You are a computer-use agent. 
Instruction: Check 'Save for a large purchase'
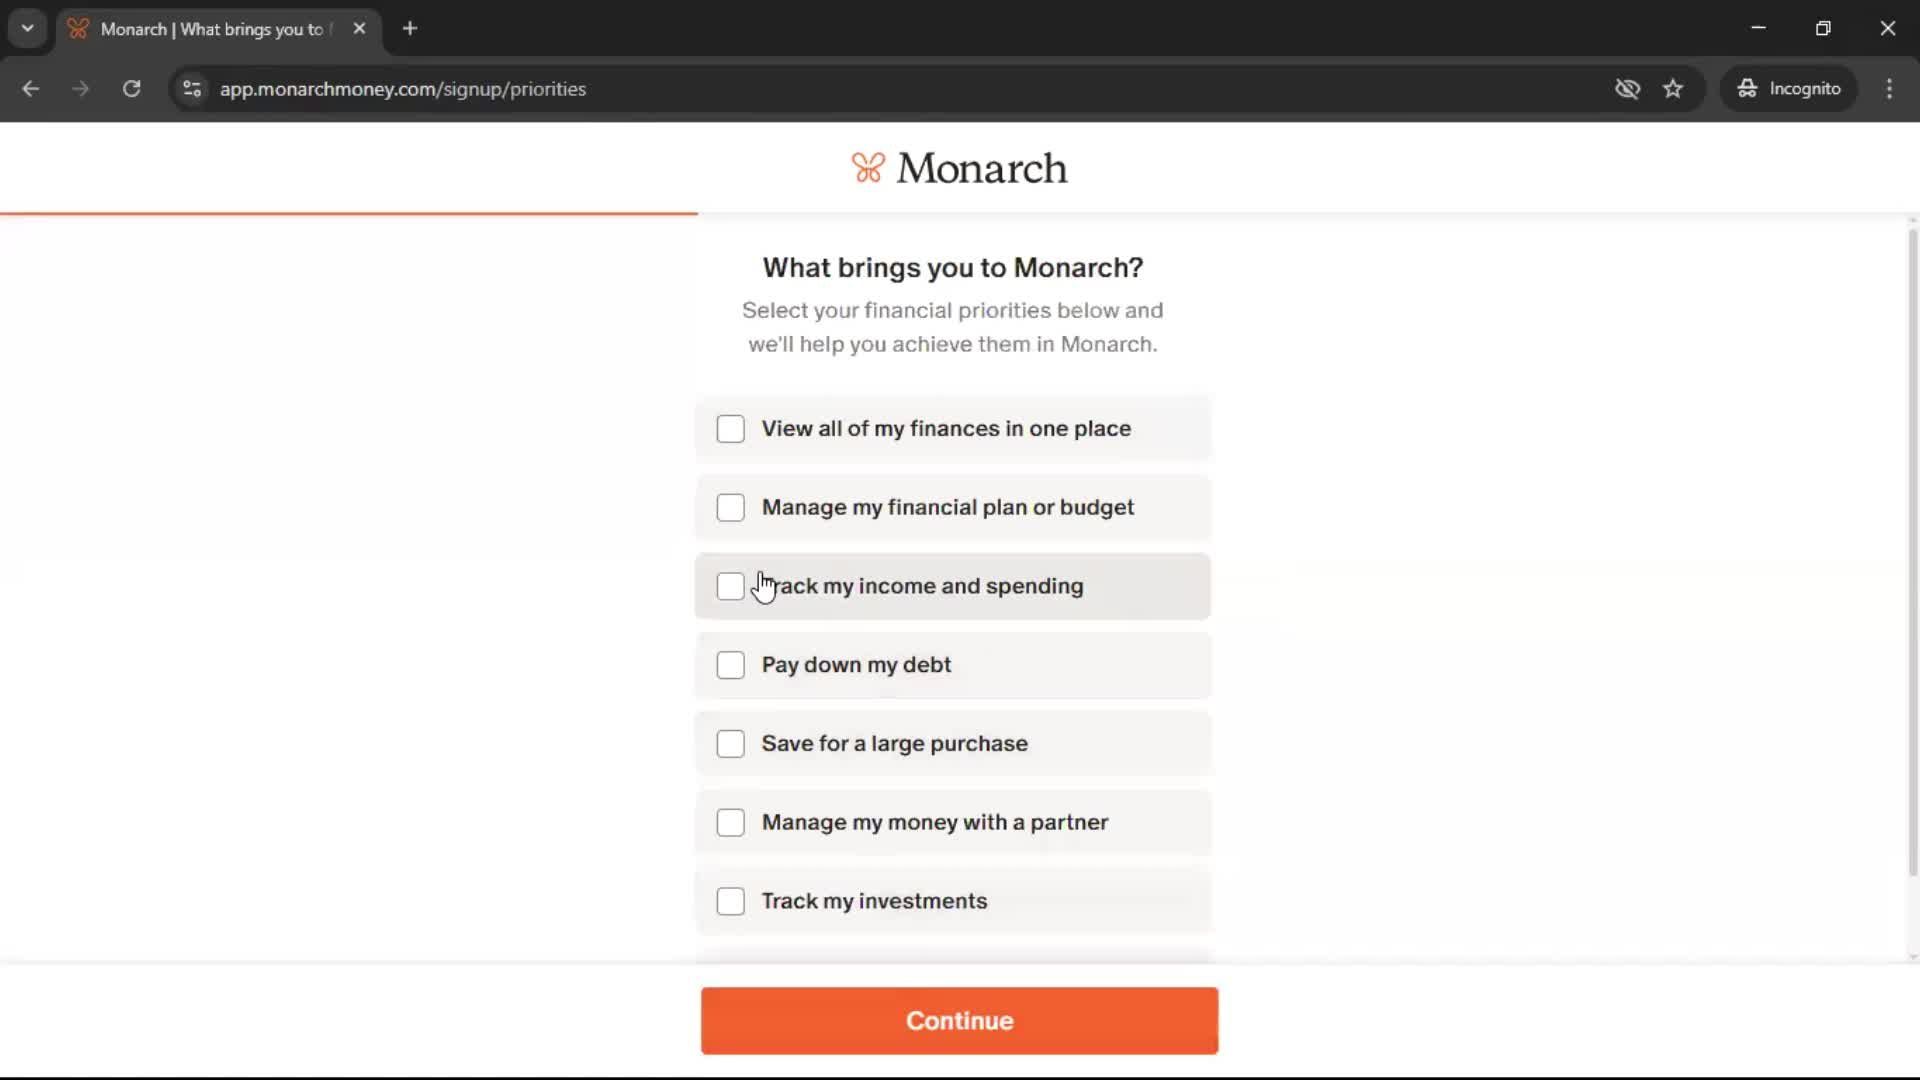(731, 744)
